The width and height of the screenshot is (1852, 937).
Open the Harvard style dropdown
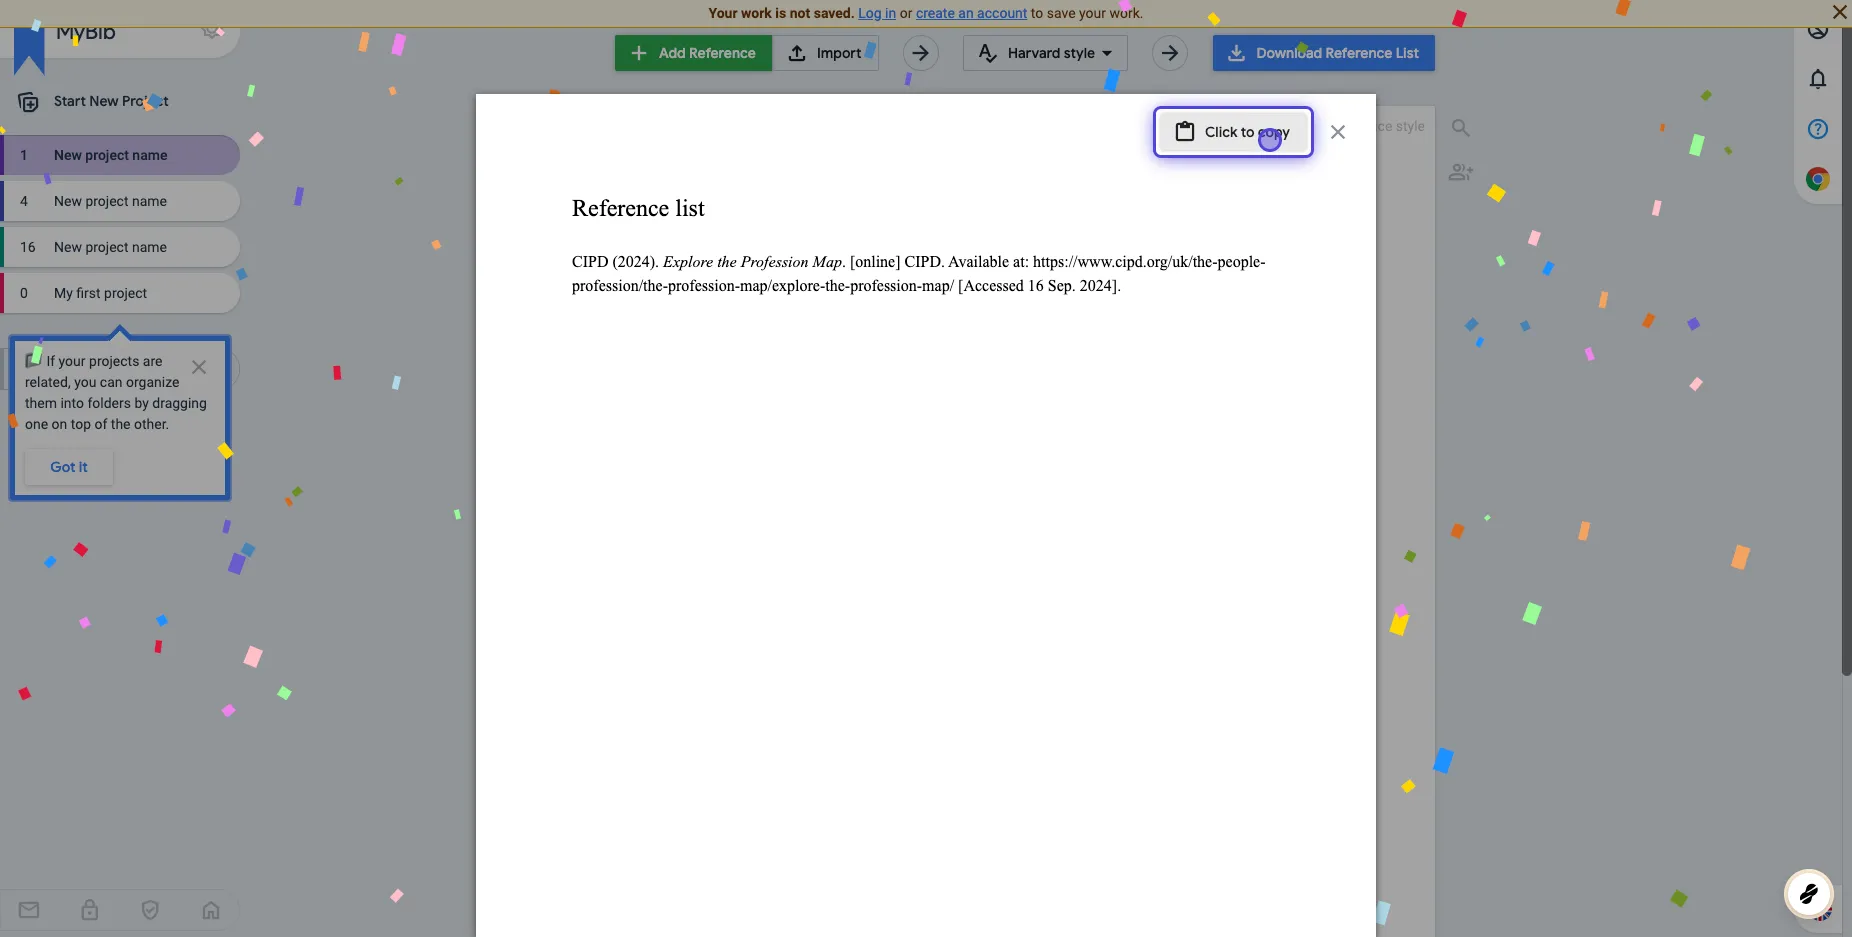1043,53
